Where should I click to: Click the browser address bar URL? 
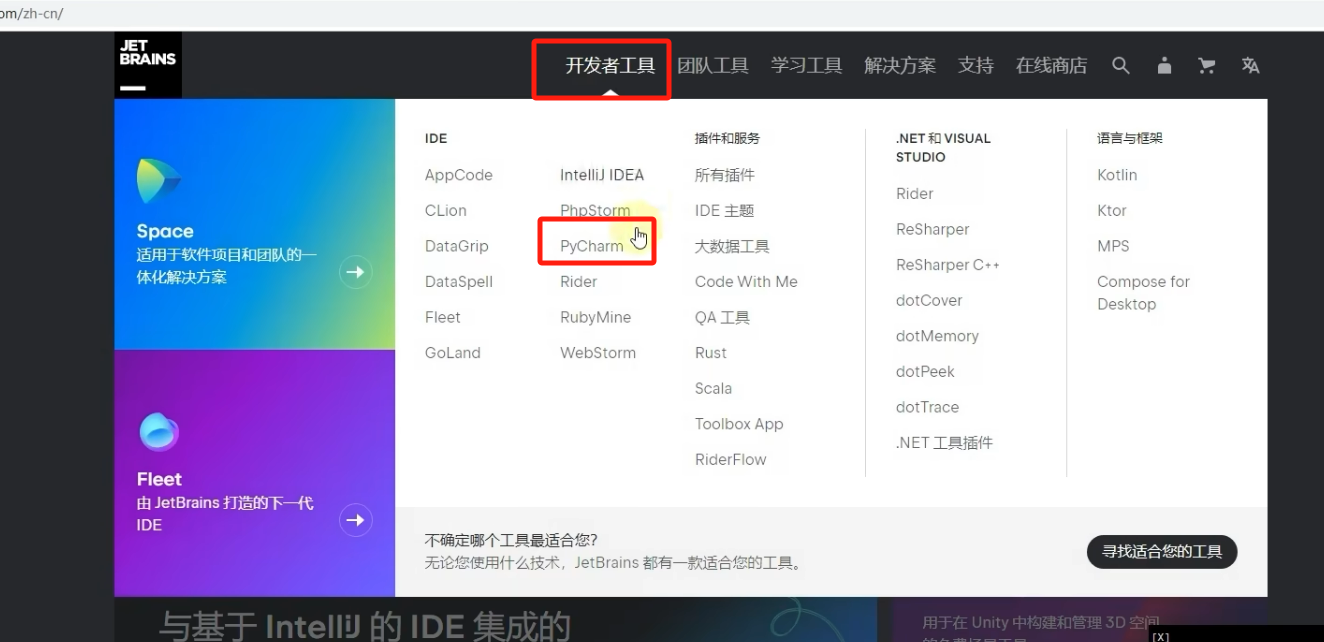pos(32,13)
